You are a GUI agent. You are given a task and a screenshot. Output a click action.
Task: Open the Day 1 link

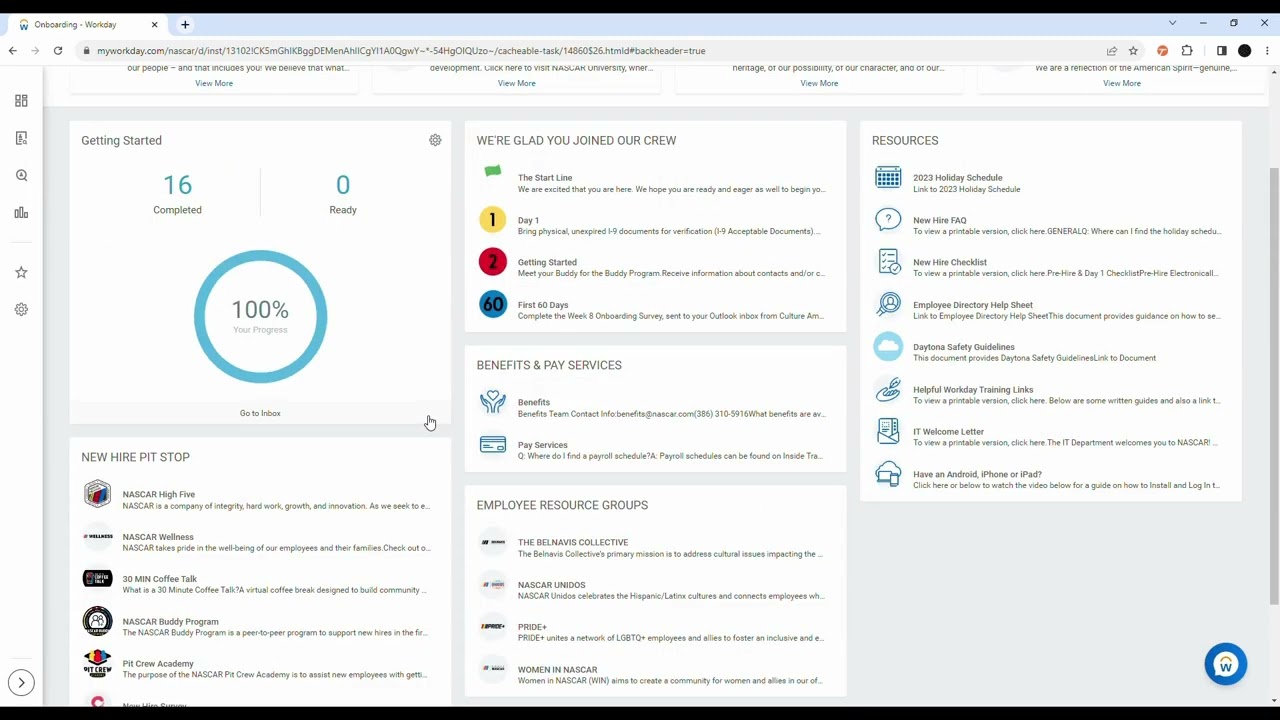(x=528, y=220)
